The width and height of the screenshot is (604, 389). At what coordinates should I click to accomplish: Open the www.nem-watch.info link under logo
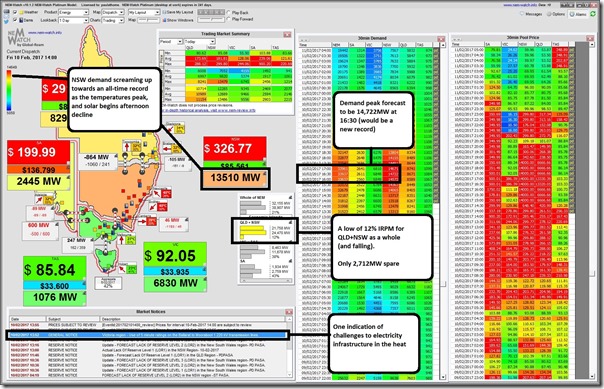[x=45, y=33]
